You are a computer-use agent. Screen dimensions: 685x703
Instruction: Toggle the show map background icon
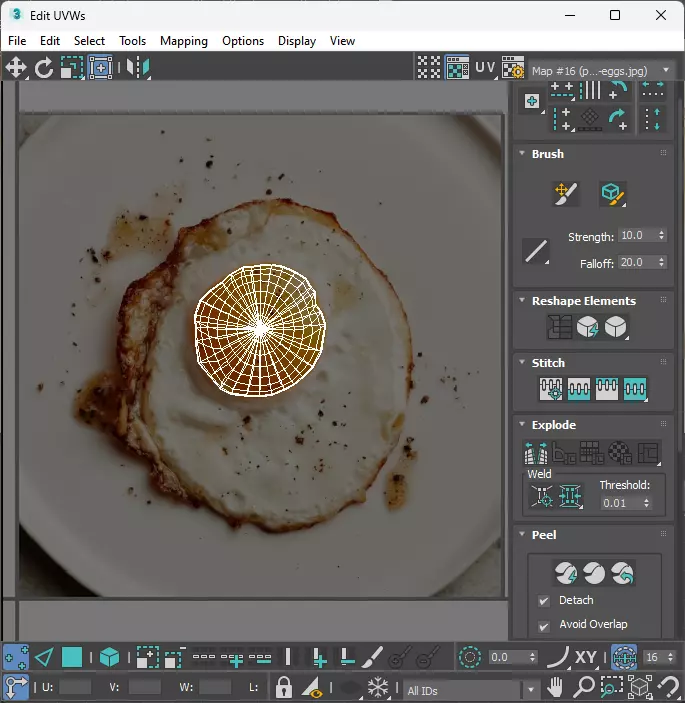pyautogui.click(x=457, y=68)
